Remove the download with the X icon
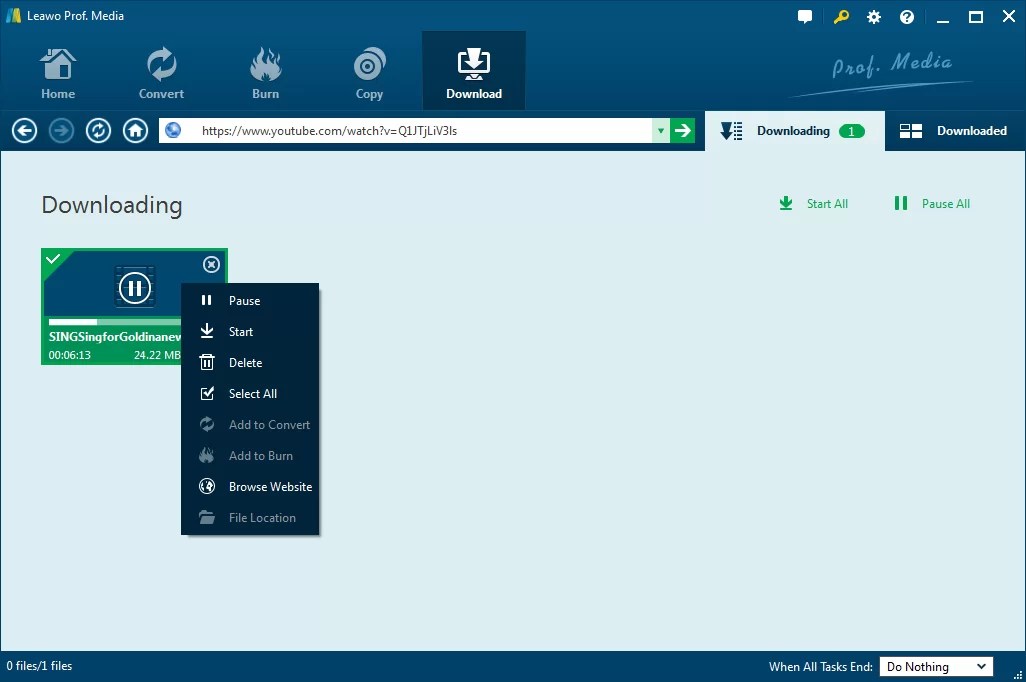Screen dimensions: 1026x682 coord(211,264)
